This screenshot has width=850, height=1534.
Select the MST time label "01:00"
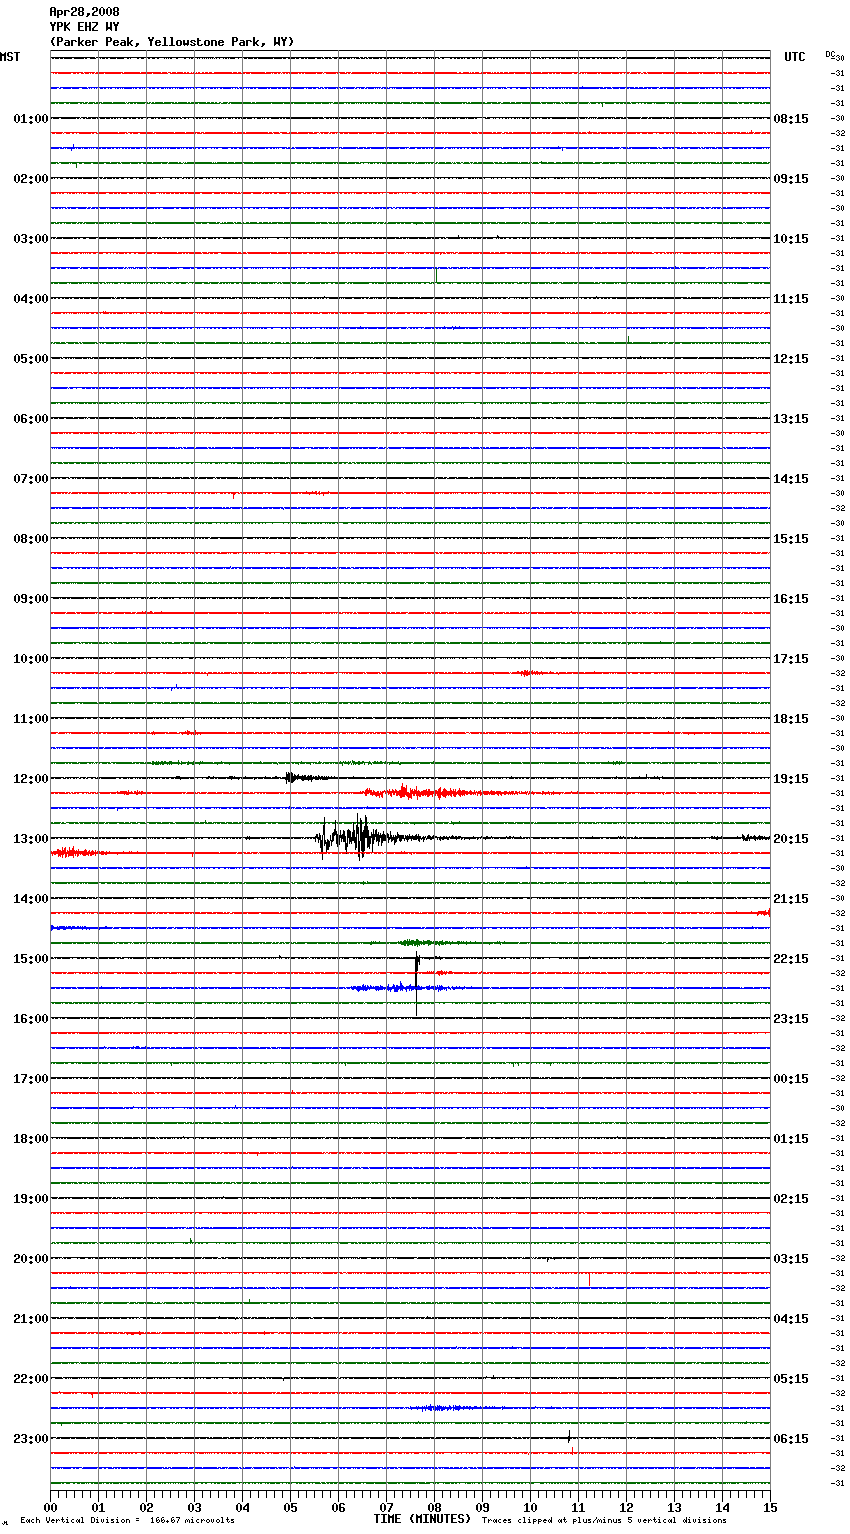[x=31, y=119]
